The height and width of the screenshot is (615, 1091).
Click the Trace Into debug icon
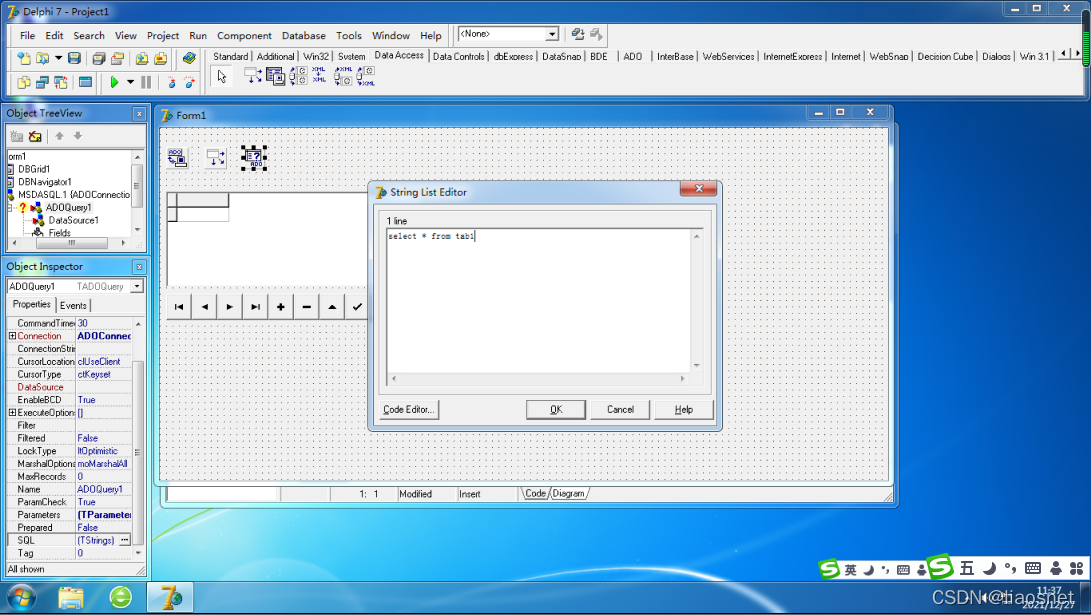[171, 82]
